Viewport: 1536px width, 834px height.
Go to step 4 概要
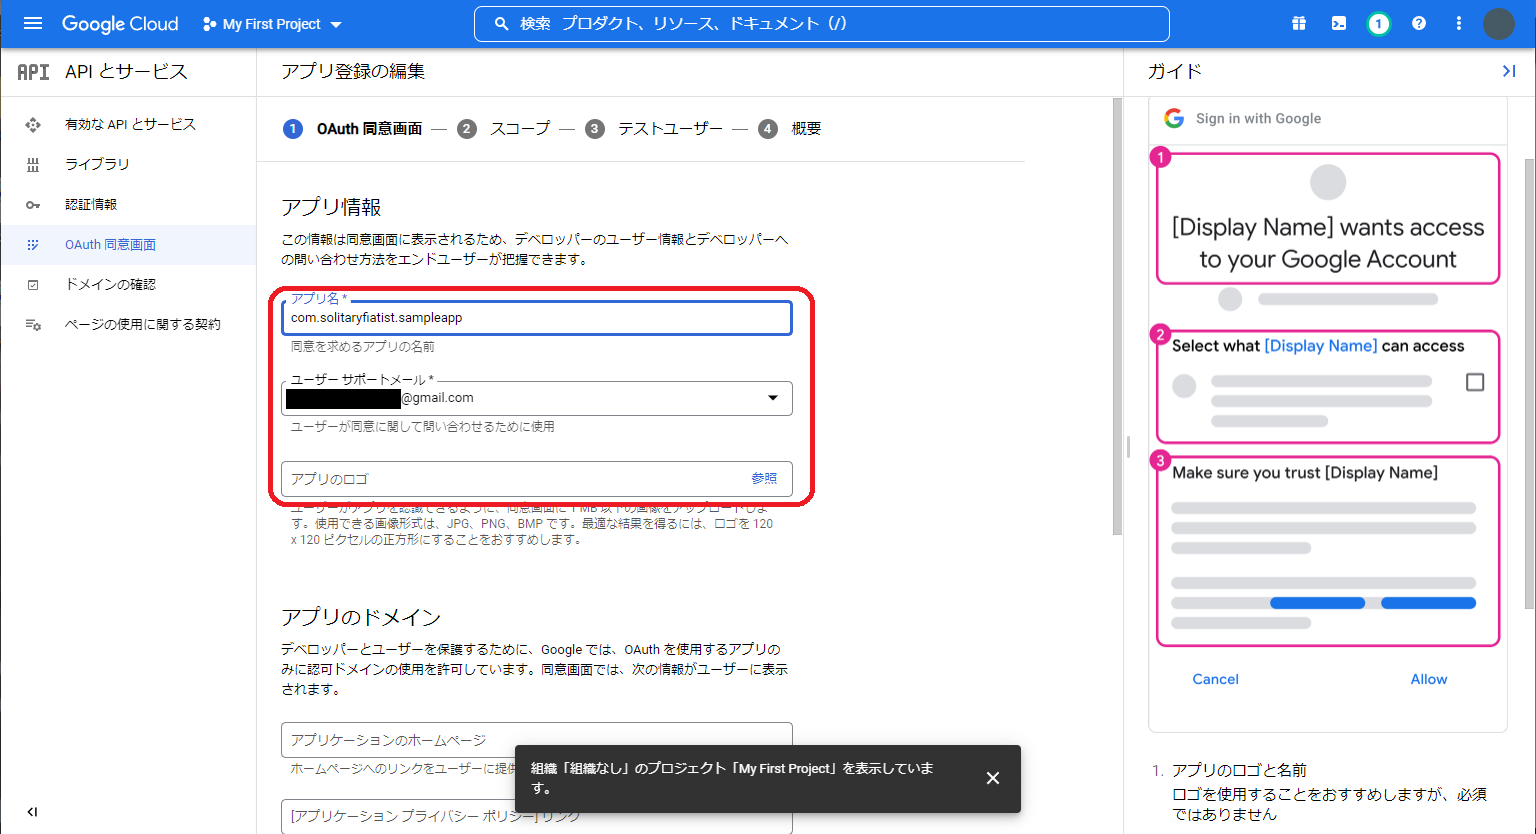pyautogui.click(x=790, y=128)
